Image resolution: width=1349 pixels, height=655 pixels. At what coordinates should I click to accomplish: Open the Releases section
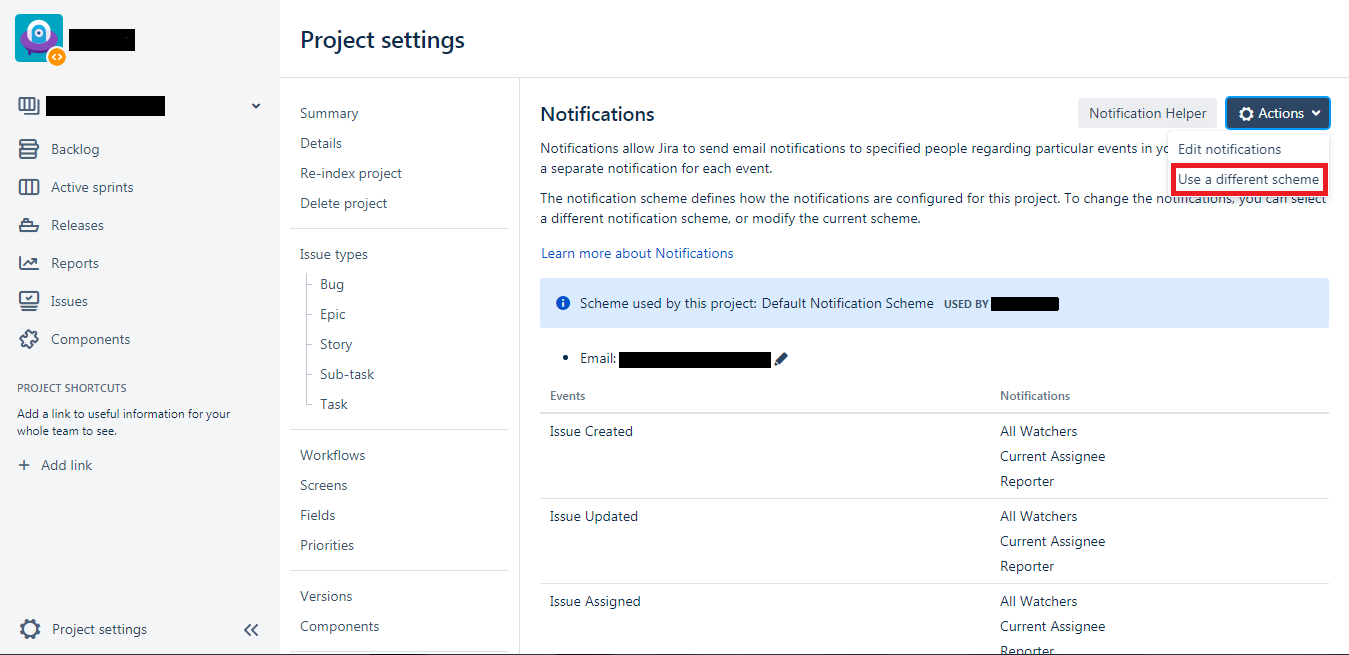pyautogui.click(x=76, y=224)
